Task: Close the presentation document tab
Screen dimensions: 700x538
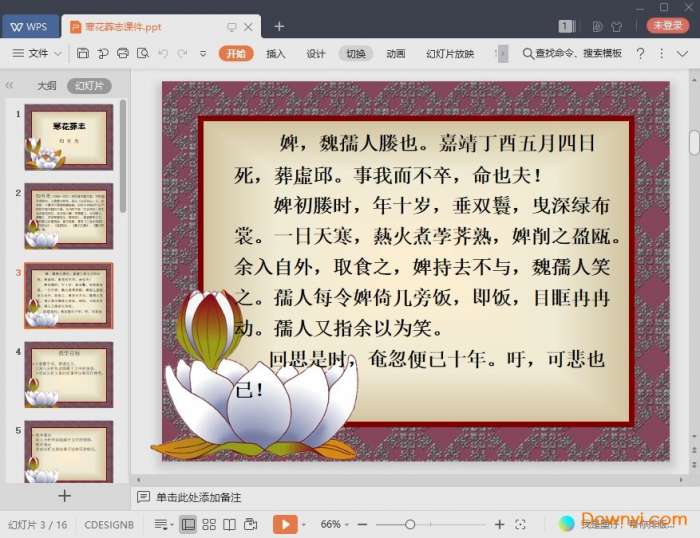Action: click(248, 27)
